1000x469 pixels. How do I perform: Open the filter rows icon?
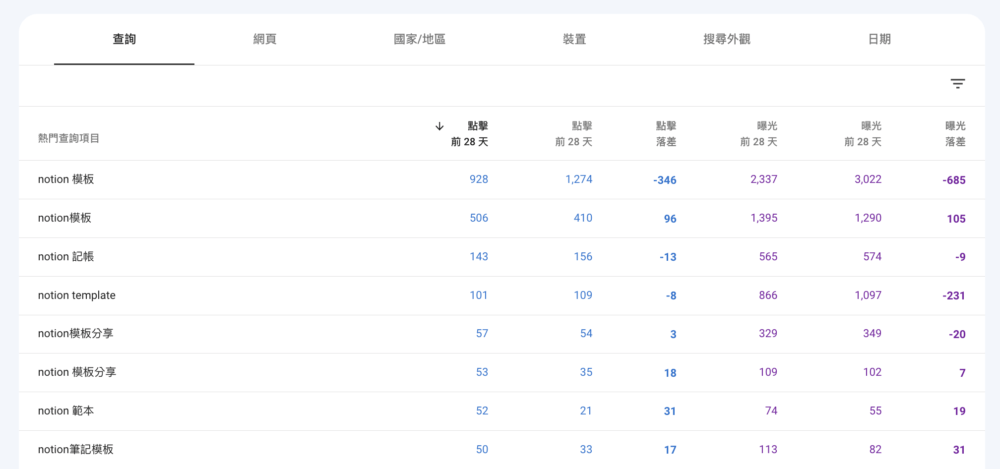957,84
